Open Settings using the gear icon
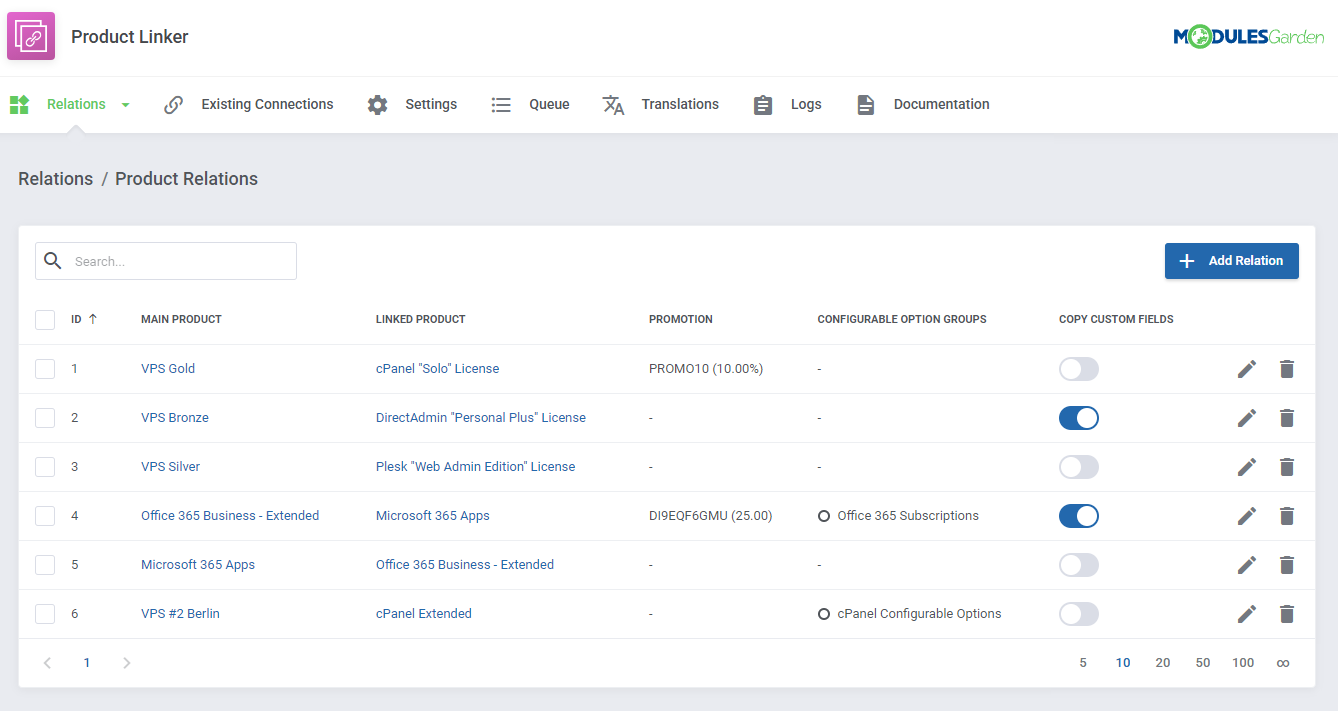Image resolution: width=1338 pixels, height=711 pixels. coord(377,104)
